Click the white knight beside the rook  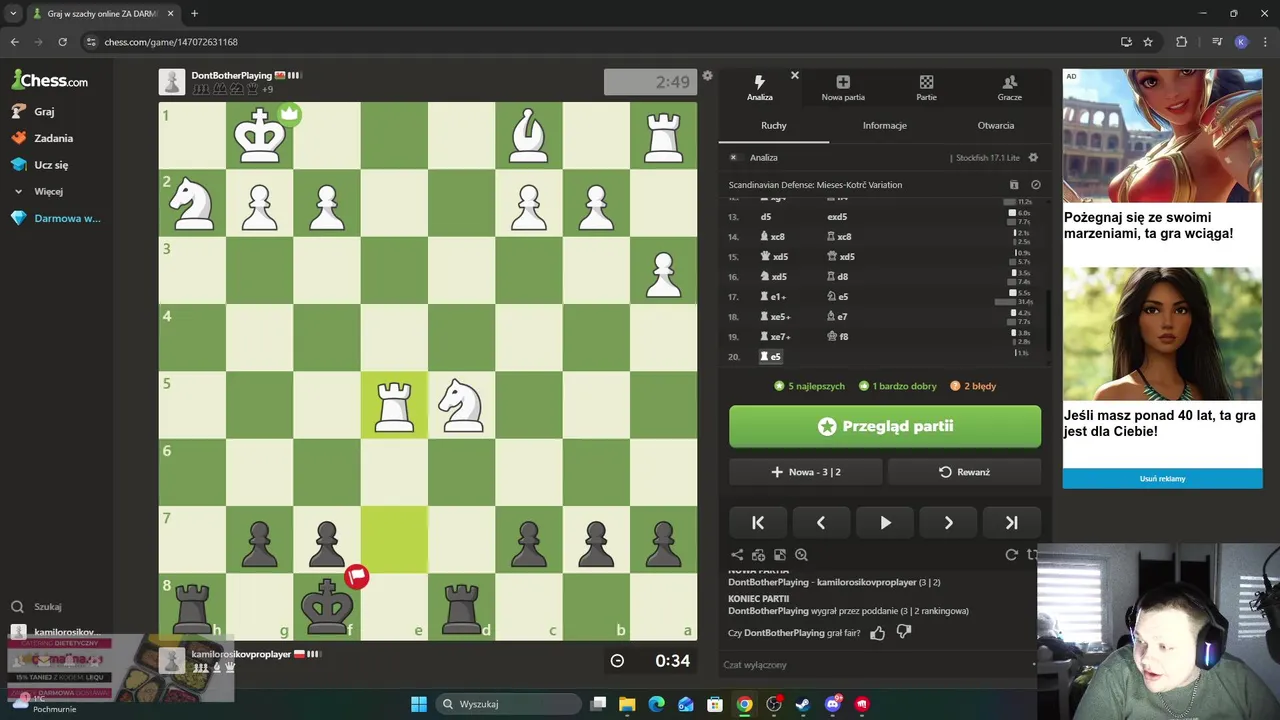(x=461, y=405)
